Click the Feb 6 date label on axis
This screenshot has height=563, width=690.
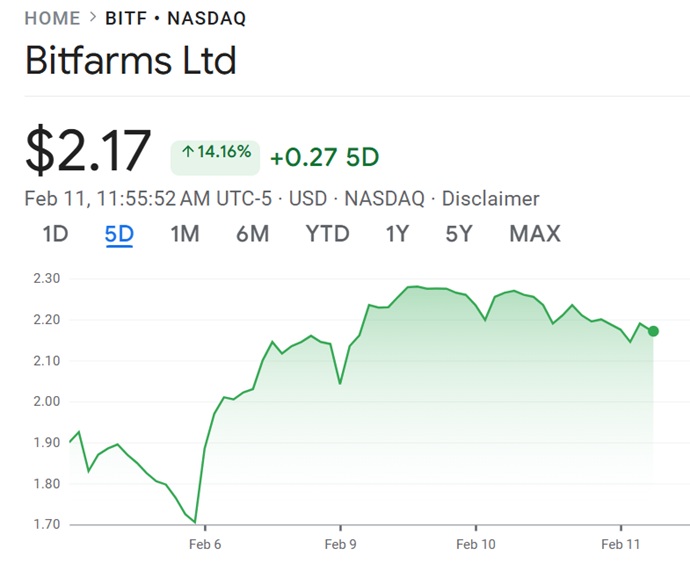pos(205,545)
